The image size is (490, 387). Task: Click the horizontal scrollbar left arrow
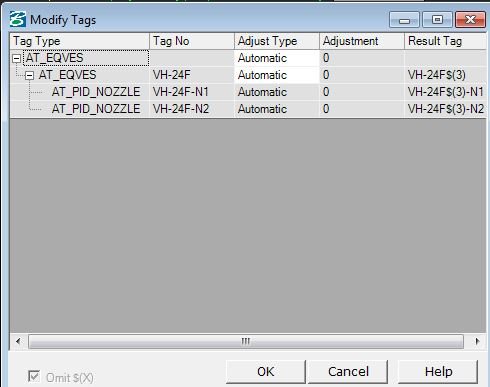click(18, 341)
